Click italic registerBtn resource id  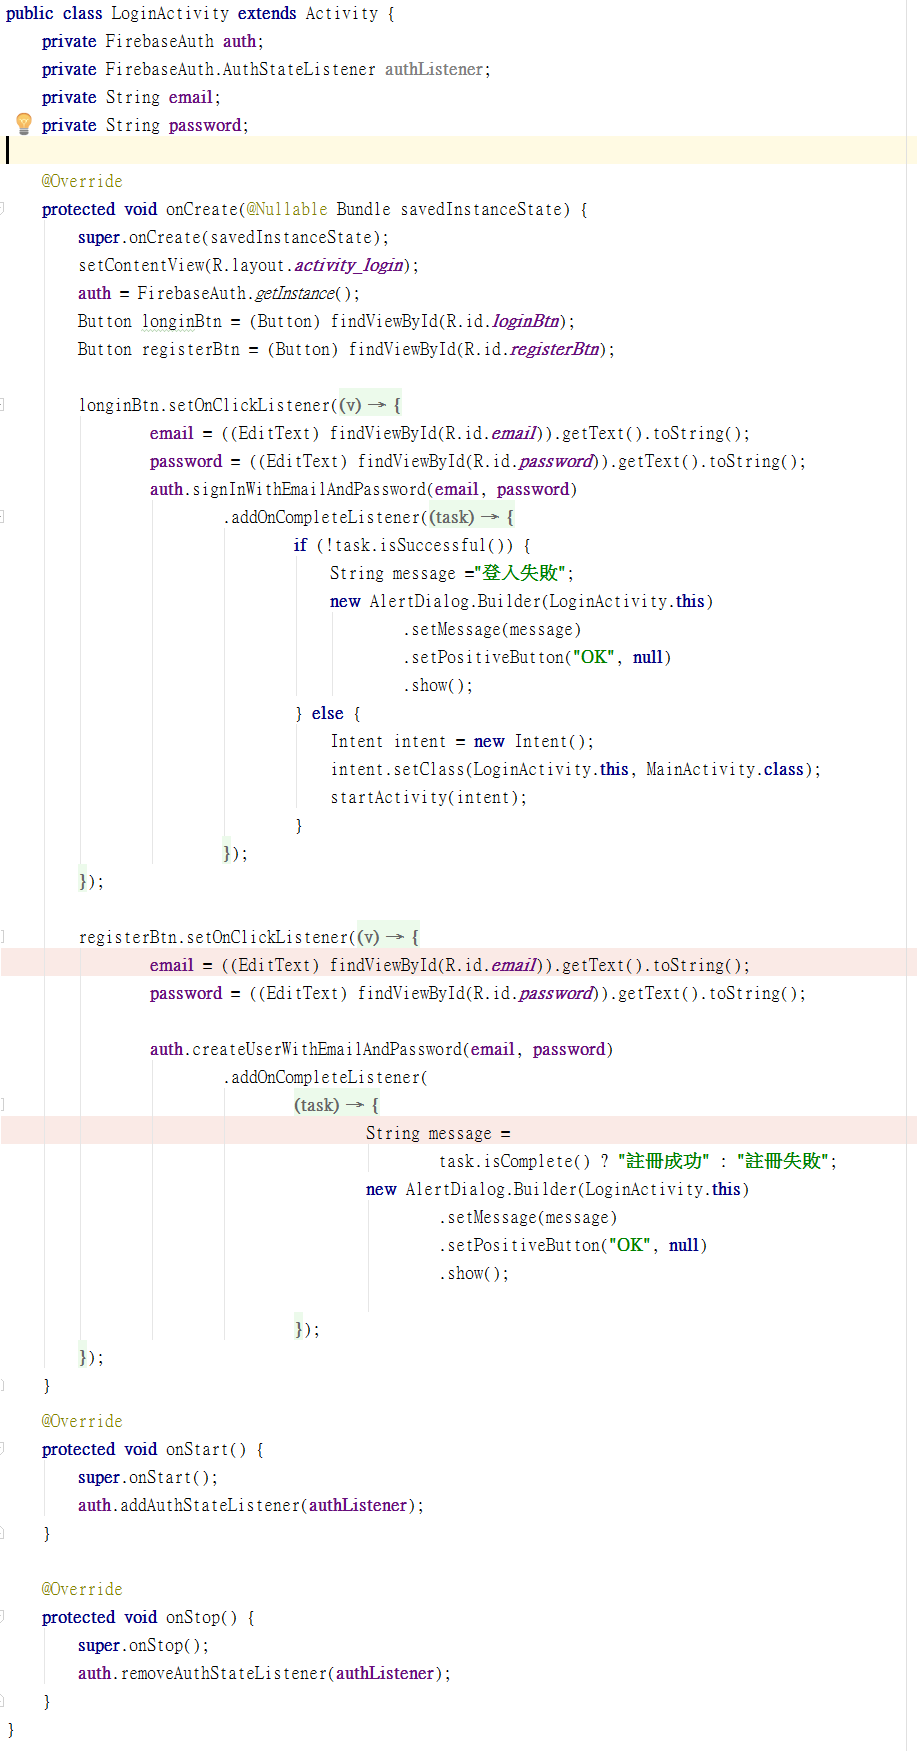[555, 350]
